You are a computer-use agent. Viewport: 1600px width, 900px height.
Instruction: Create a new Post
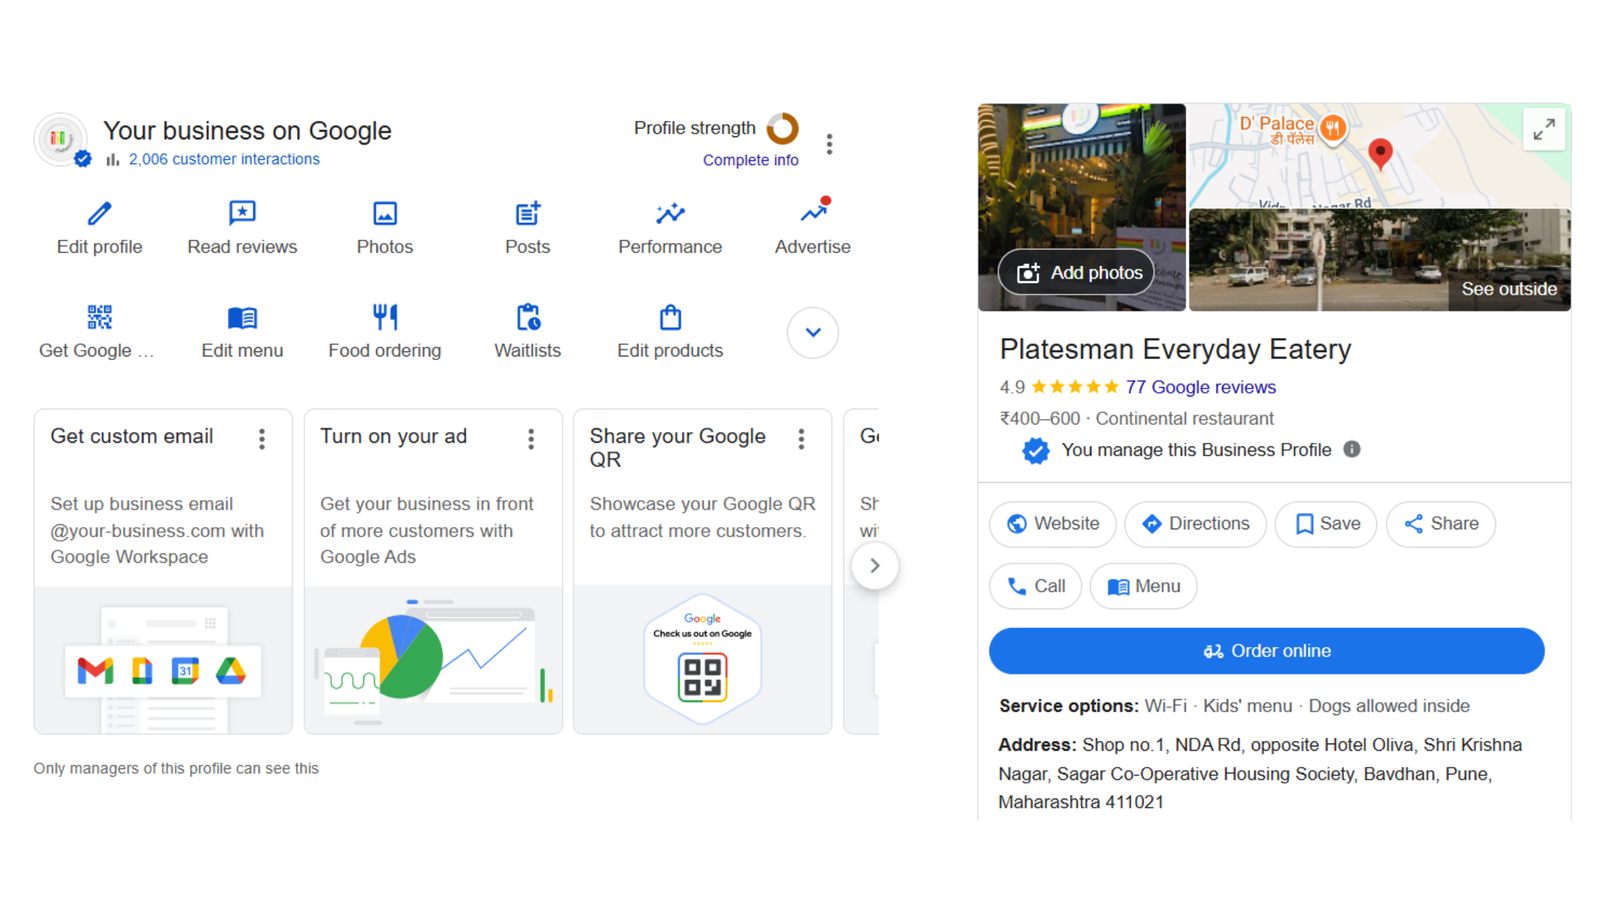click(x=526, y=213)
